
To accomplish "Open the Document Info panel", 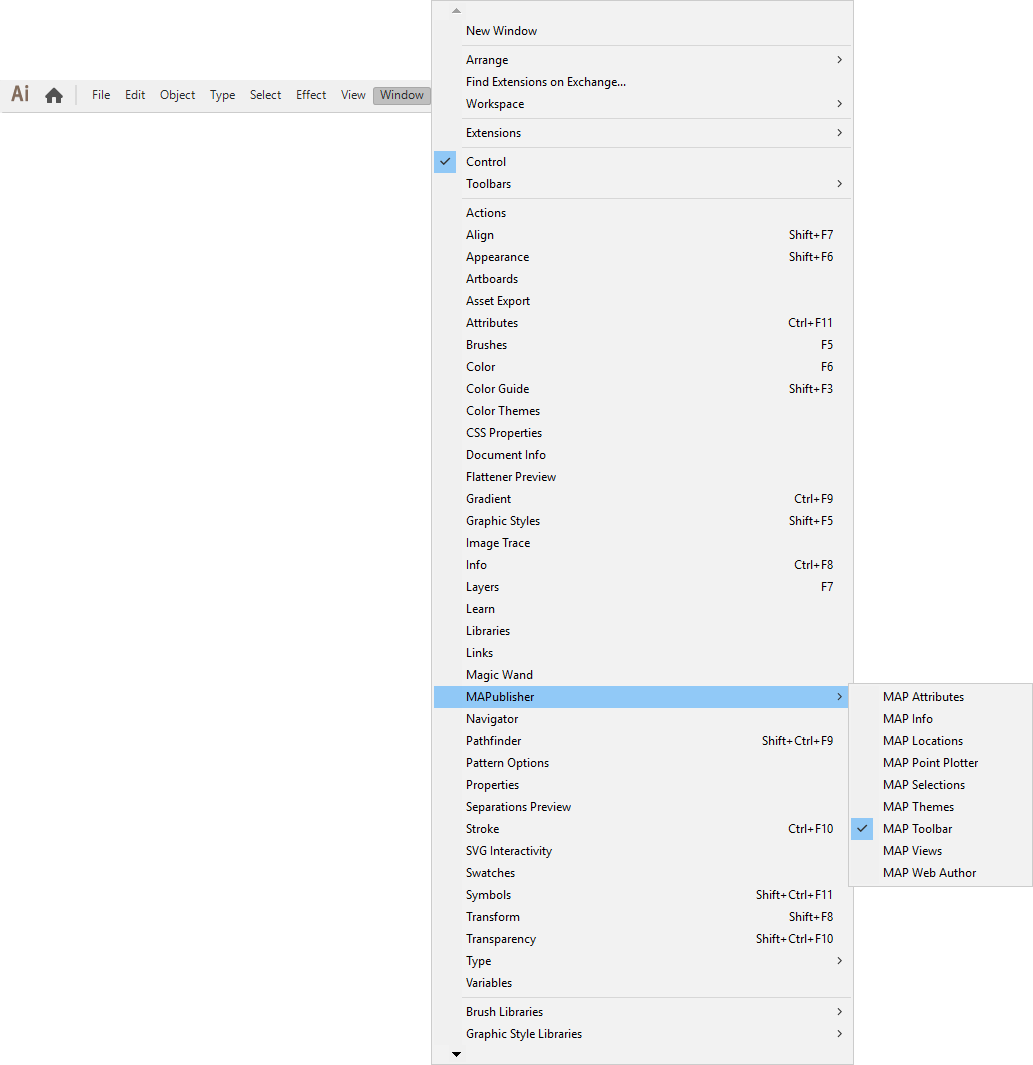I will pyautogui.click(x=642, y=454).
